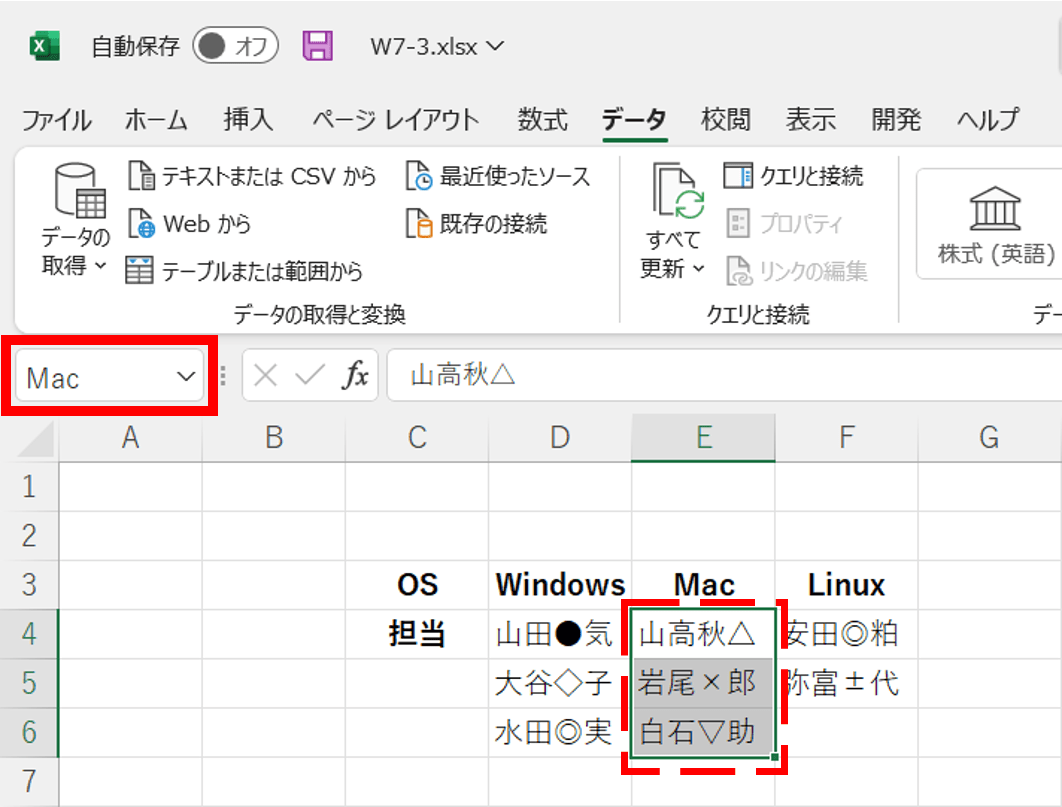Screen dimensions: 1062x807
Task: Cancel the entry with the X icon
Action: [265, 375]
